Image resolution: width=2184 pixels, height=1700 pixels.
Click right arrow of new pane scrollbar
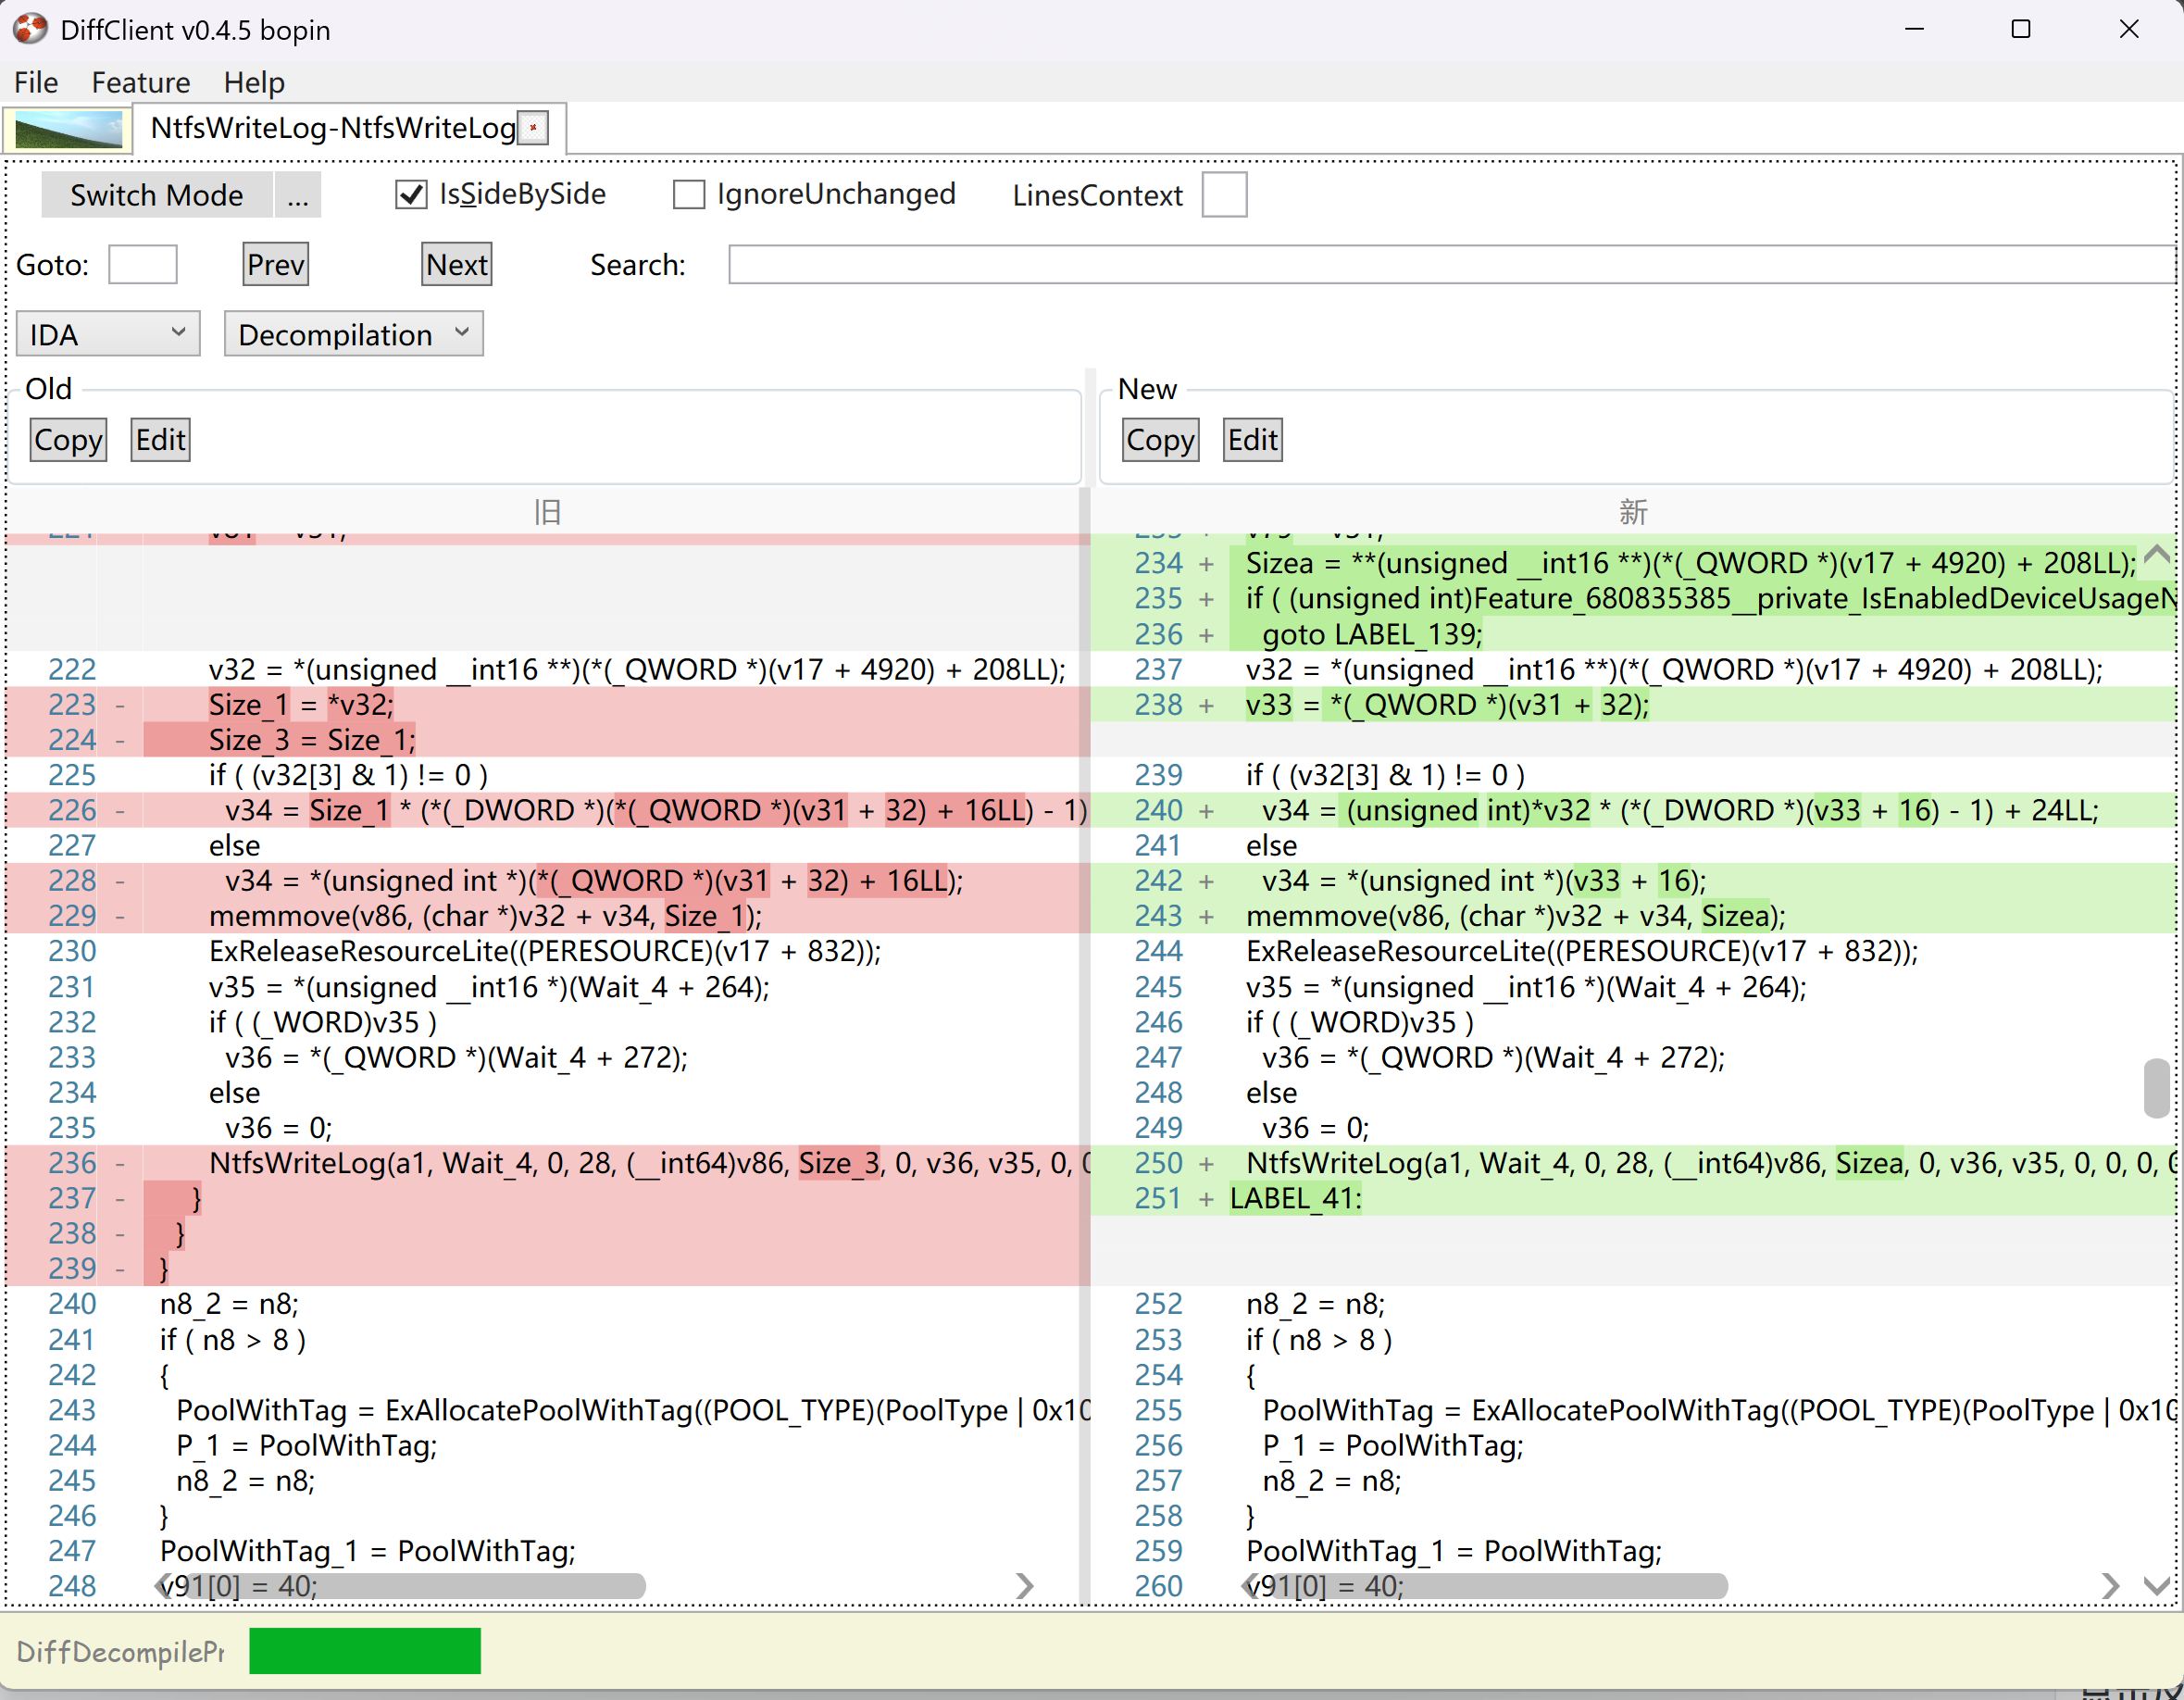(2109, 1585)
